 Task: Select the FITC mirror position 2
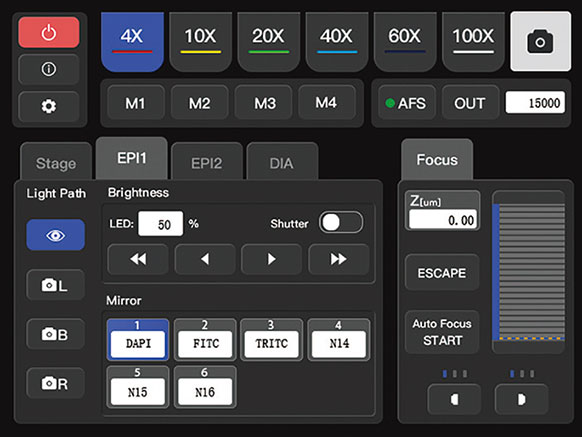tap(205, 339)
